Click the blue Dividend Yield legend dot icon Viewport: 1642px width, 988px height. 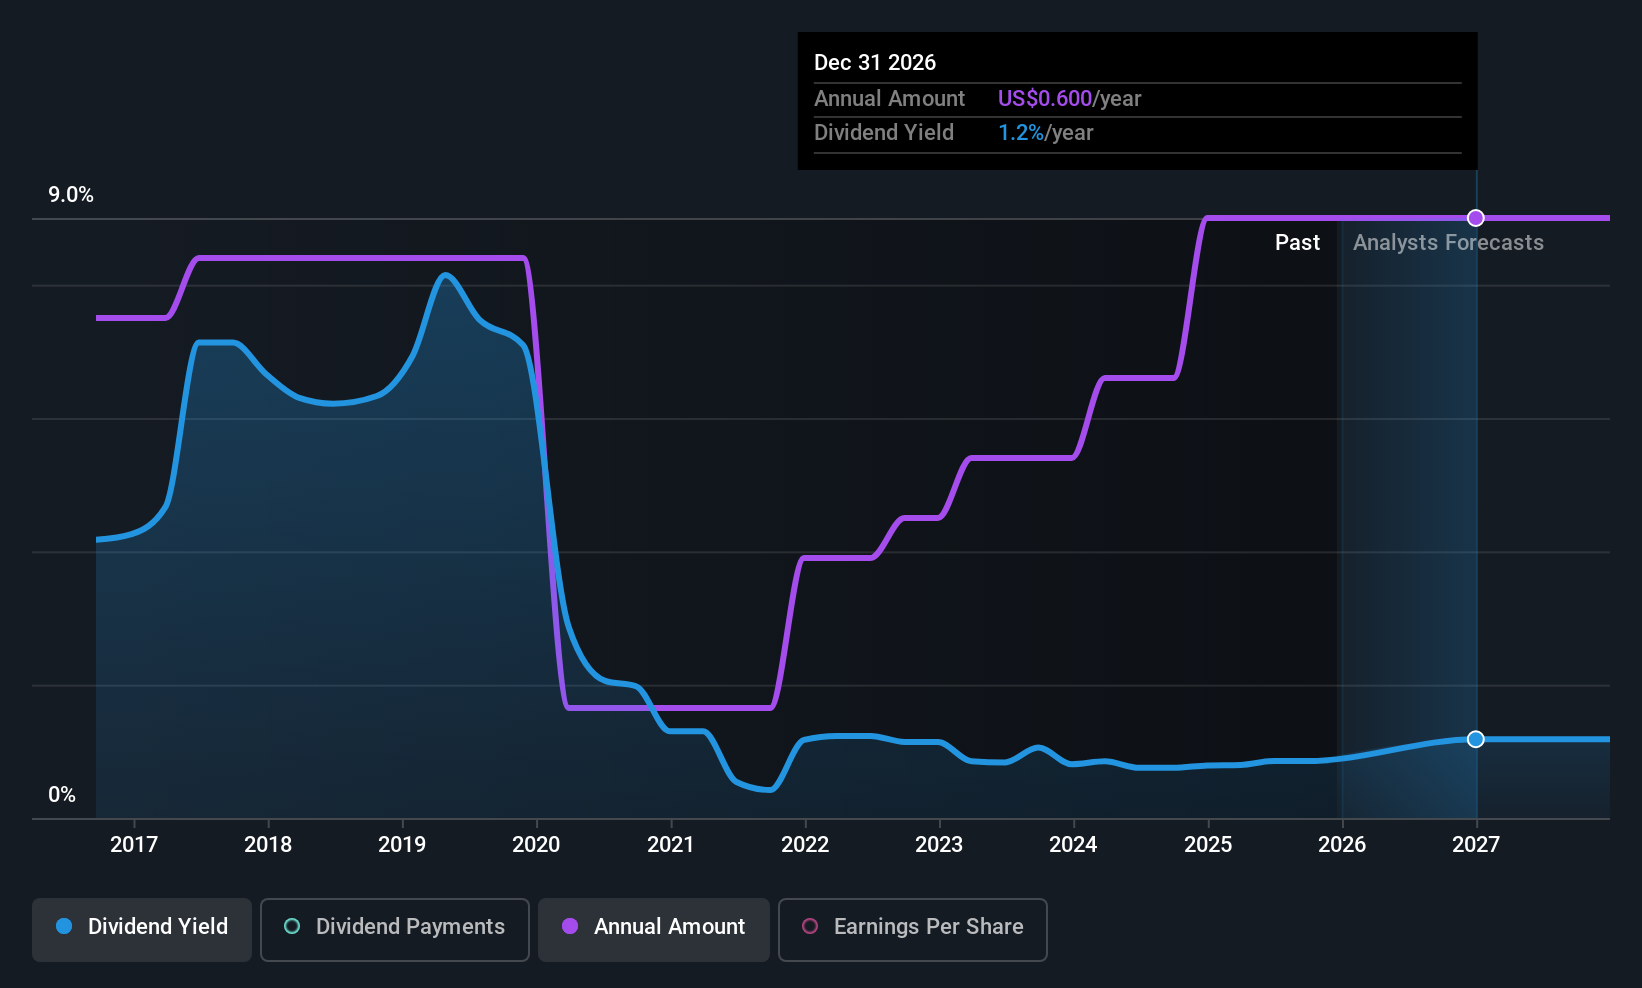64,927
